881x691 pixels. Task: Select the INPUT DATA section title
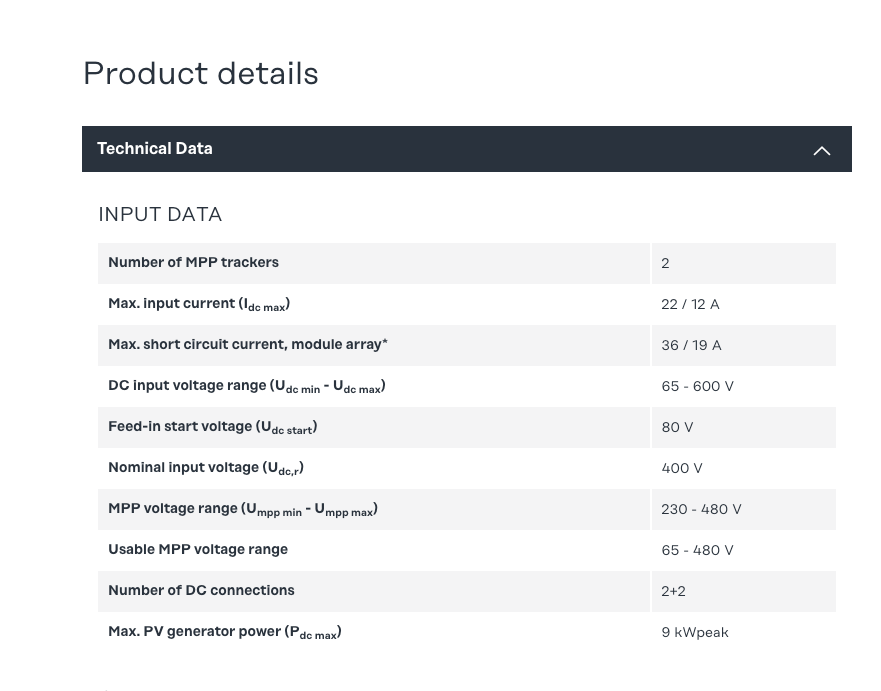point(160,215)
